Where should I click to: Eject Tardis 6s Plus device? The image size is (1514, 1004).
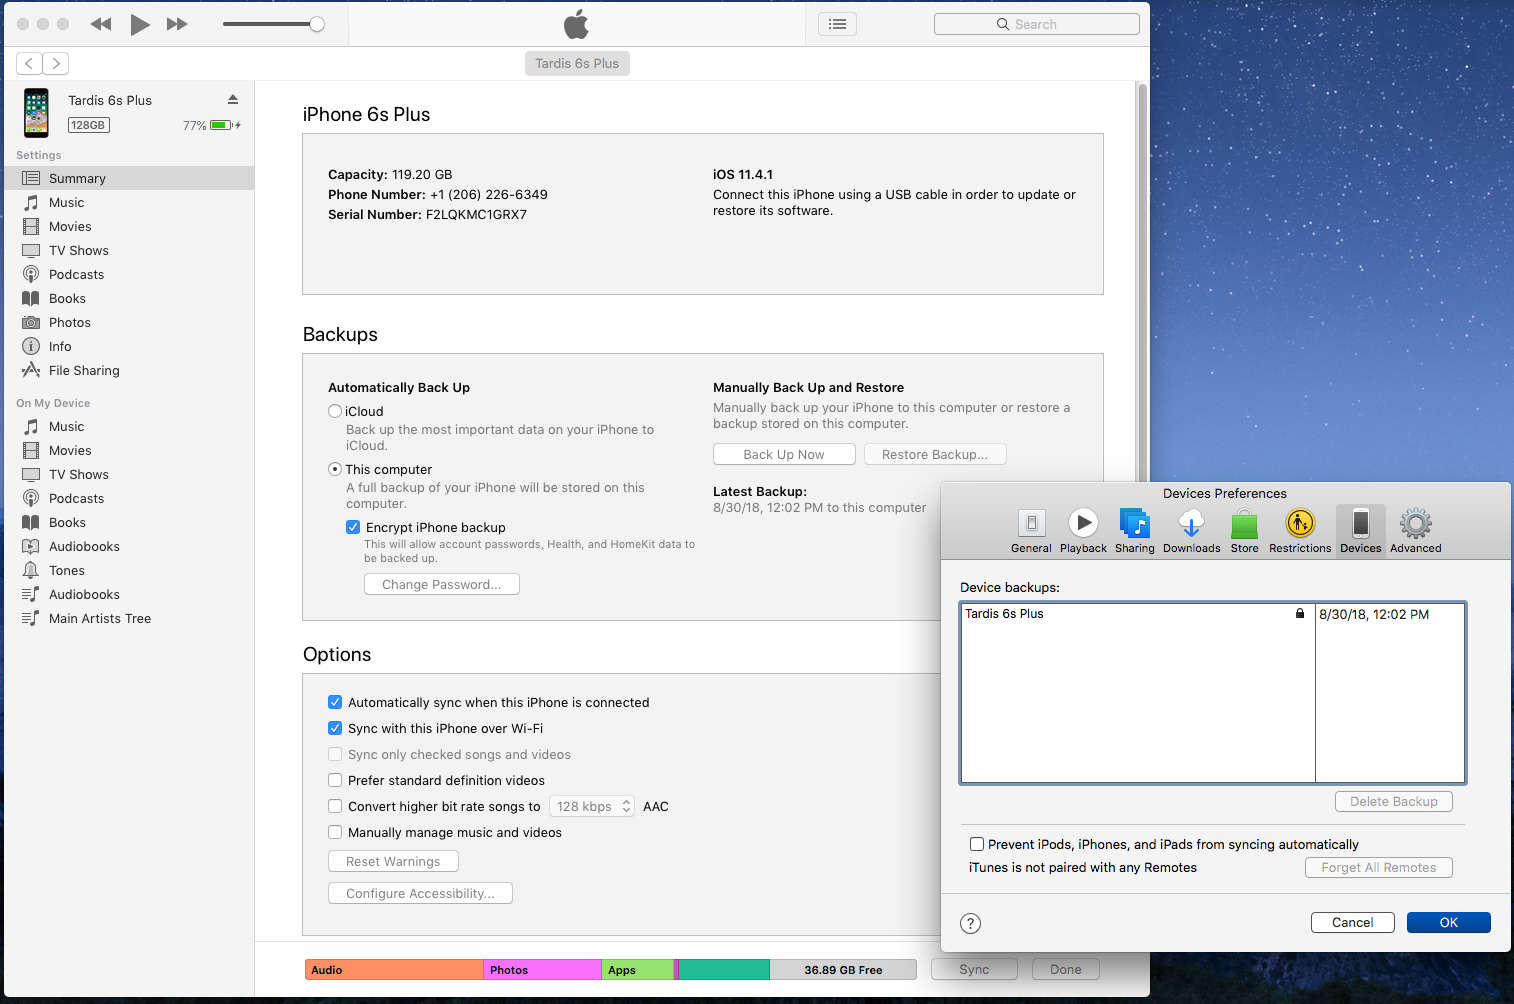point(233,99)
